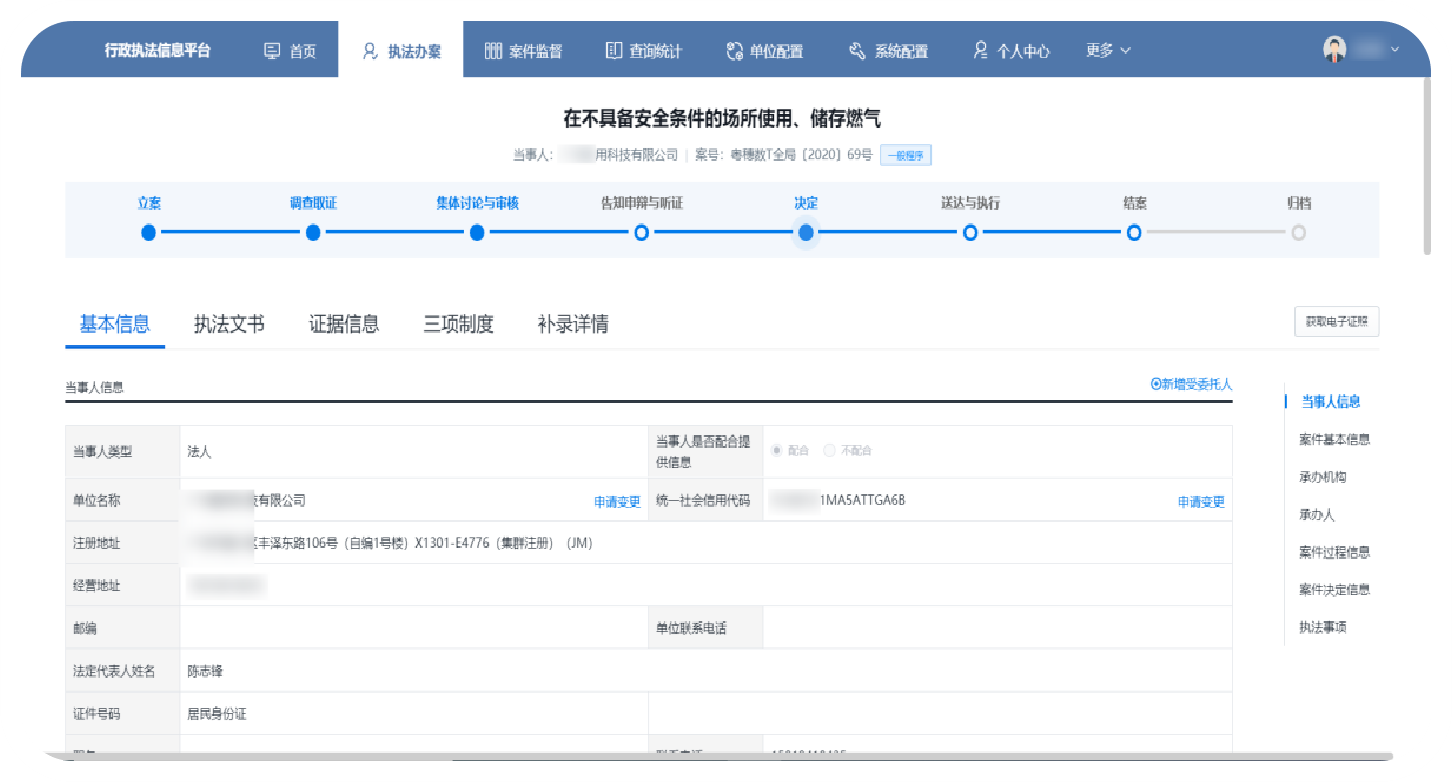Click the 首页 monitor icon
This screenshot has width=1452, height=783.
pyautogui.click(x=272, y=51)
